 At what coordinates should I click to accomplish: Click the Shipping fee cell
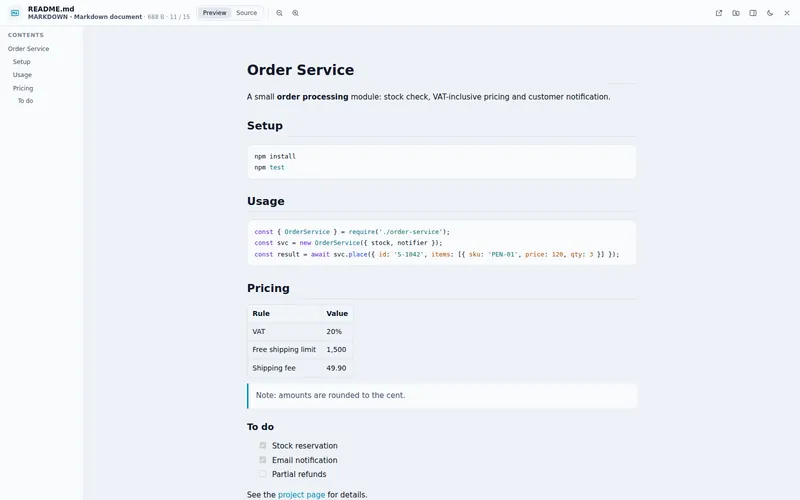click(x=285, y=368)
